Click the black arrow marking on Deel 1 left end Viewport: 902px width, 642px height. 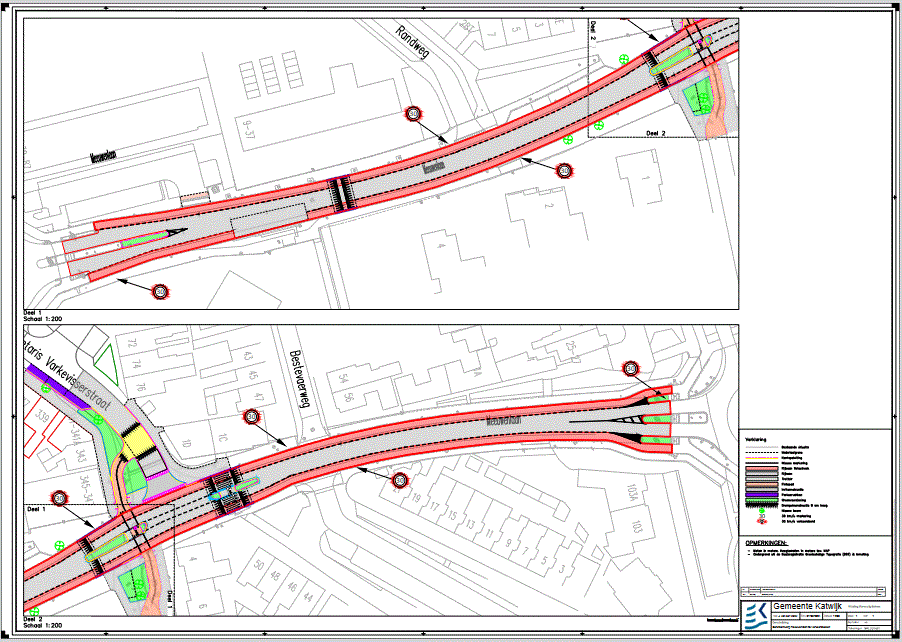tap(175, 233)
